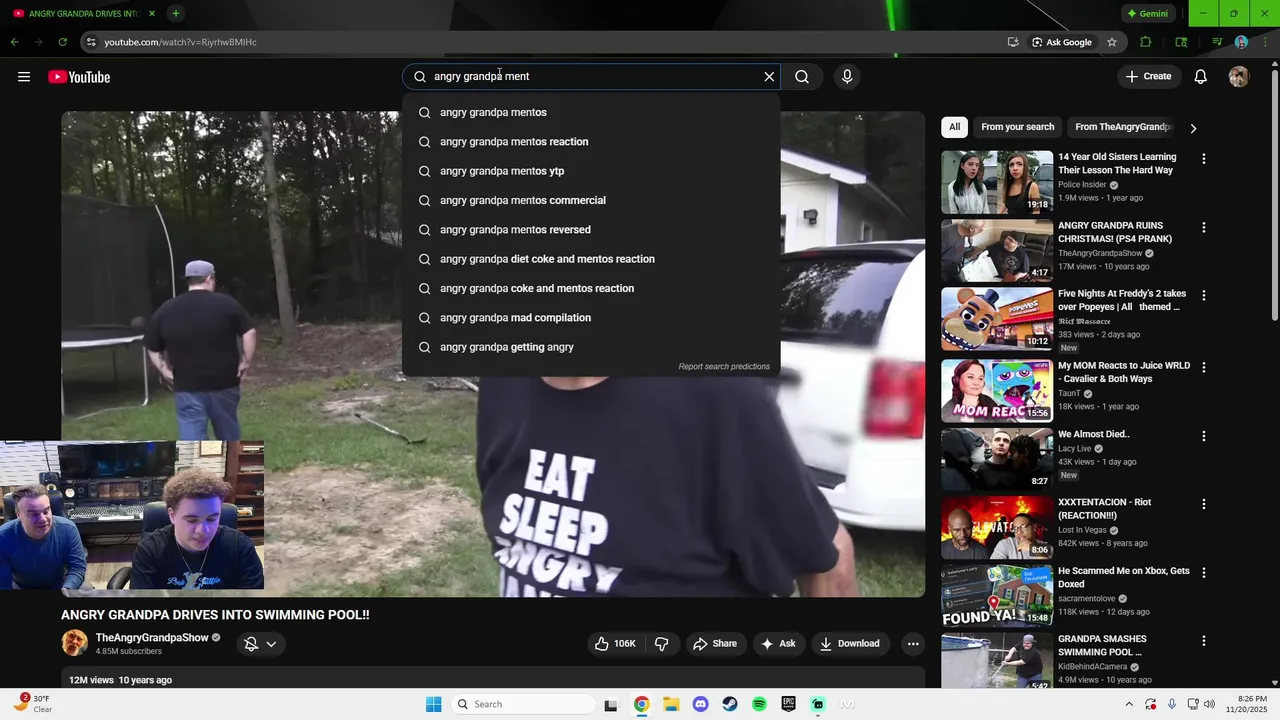
Task: Open the Create button
Action: 1148,77
